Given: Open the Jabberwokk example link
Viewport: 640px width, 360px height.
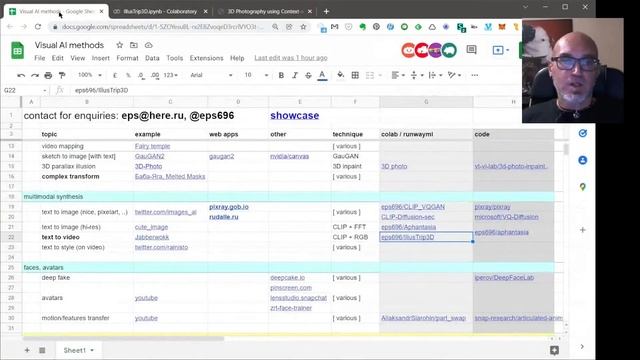Looking at the screenshot, I should coord(152,237).
